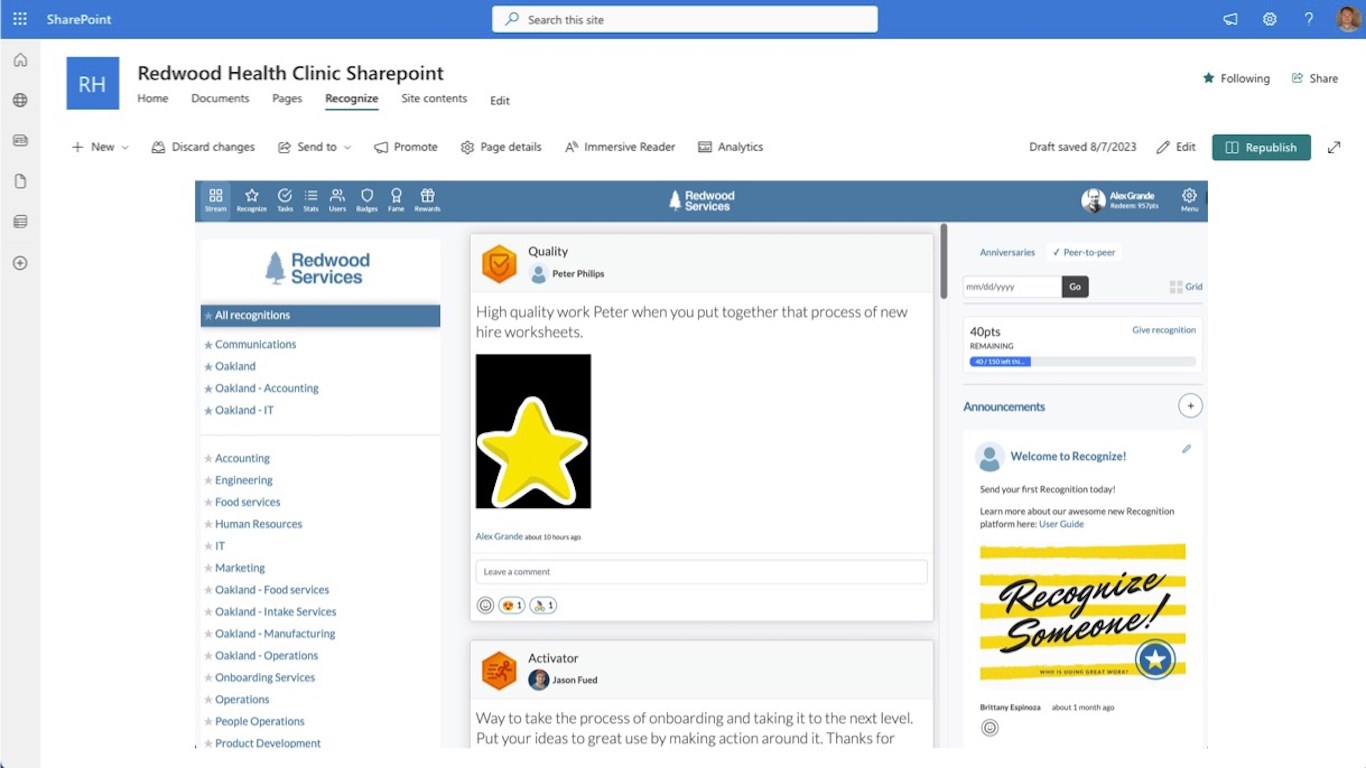Open the news icon in left rail

click(20, 141)
